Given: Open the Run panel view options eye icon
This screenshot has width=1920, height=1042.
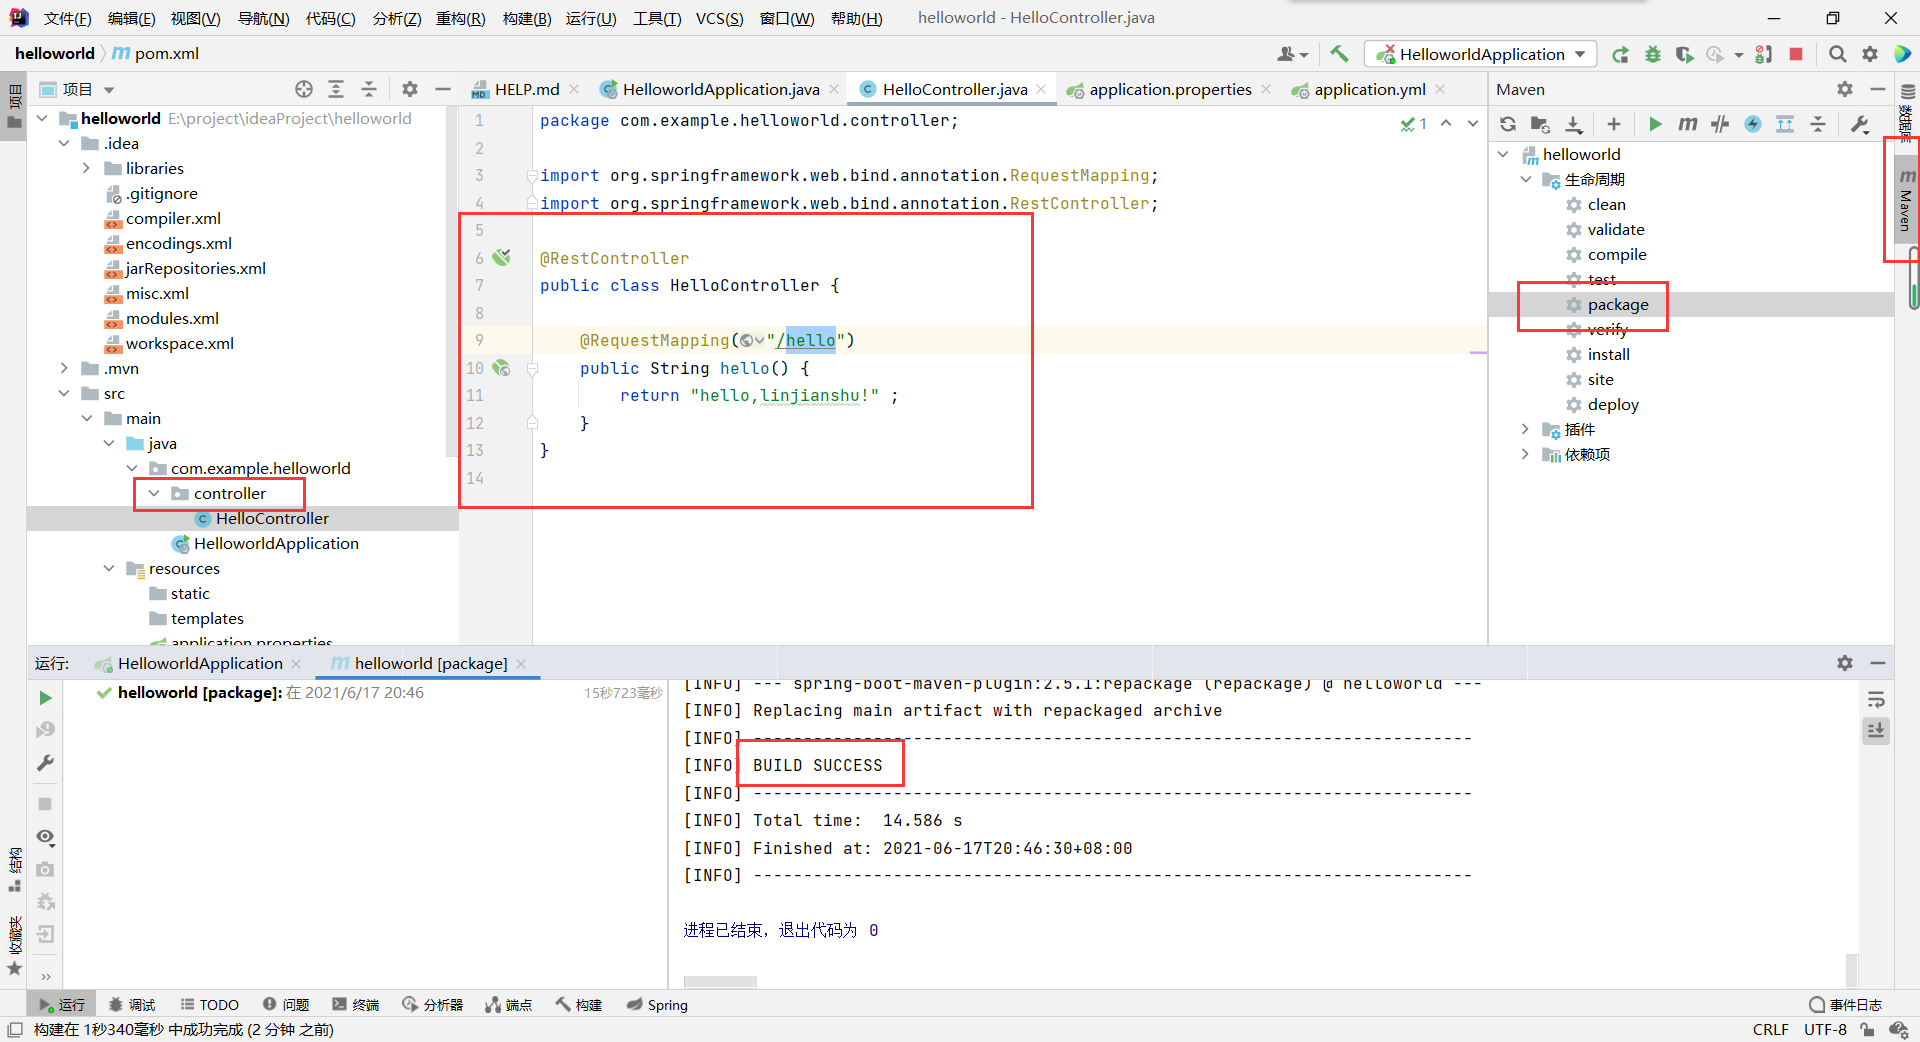Looking at the screenshot, I should [45, 837].
